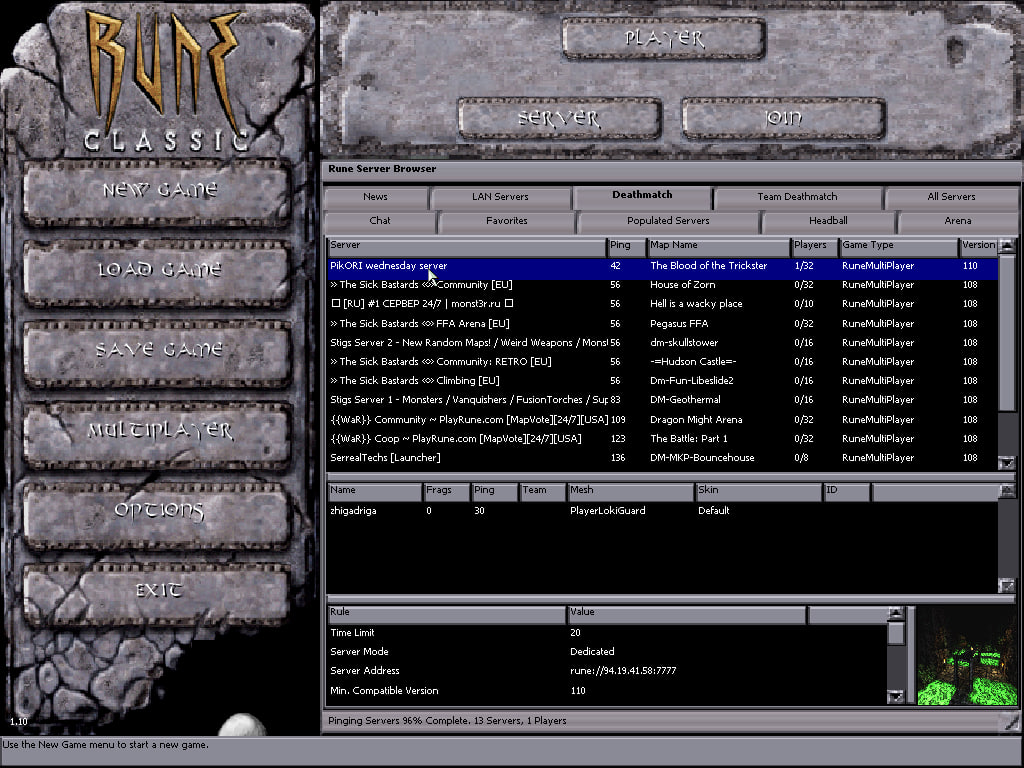Open Options from main menu
Screen dimensions: 1024x768
(159, 511)
